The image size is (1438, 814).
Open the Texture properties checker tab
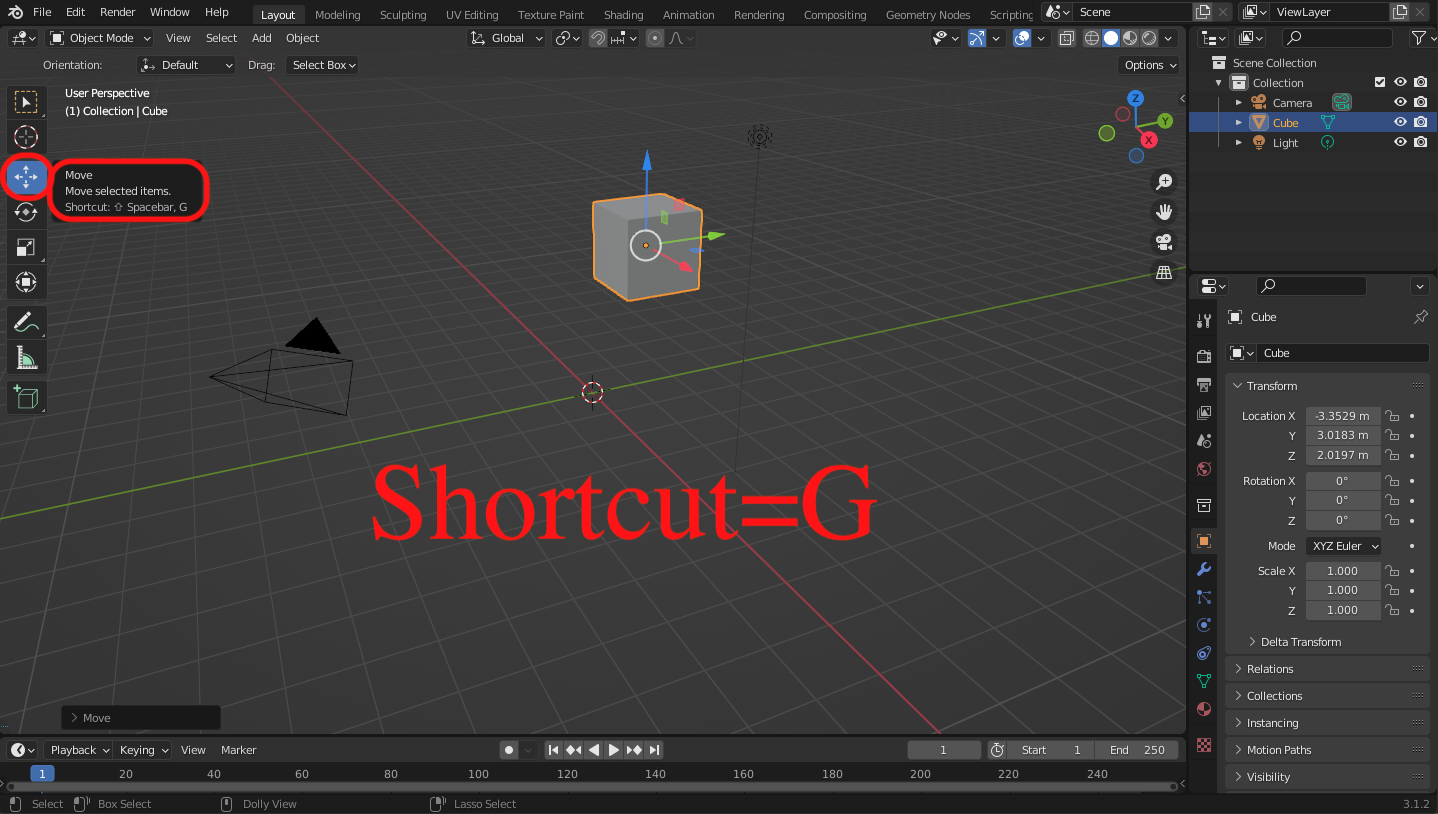tap(1204, 745)
